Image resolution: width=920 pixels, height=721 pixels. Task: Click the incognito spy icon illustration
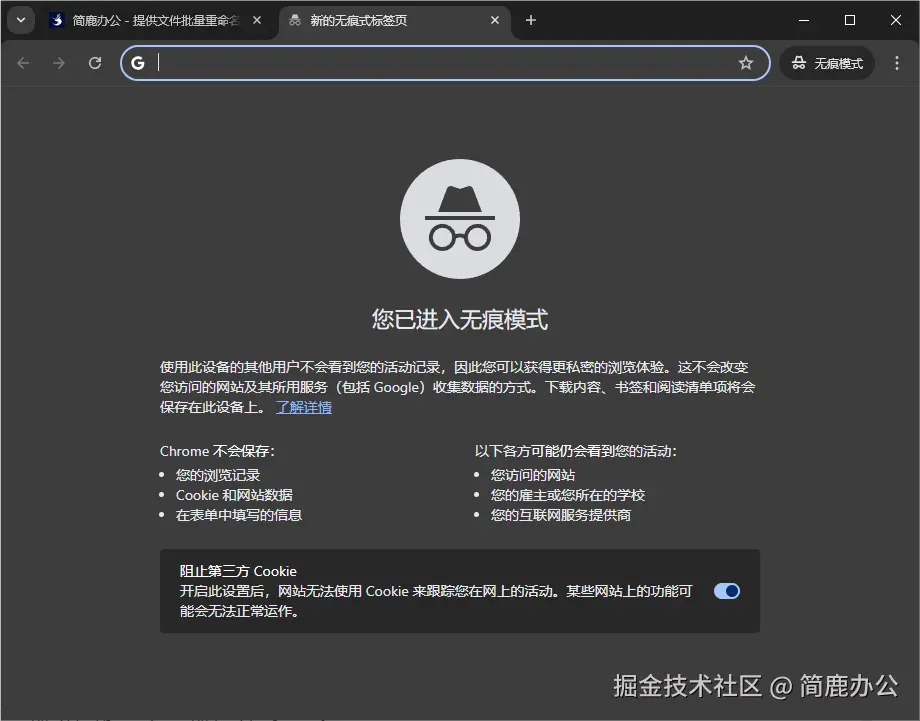[460, 218]
